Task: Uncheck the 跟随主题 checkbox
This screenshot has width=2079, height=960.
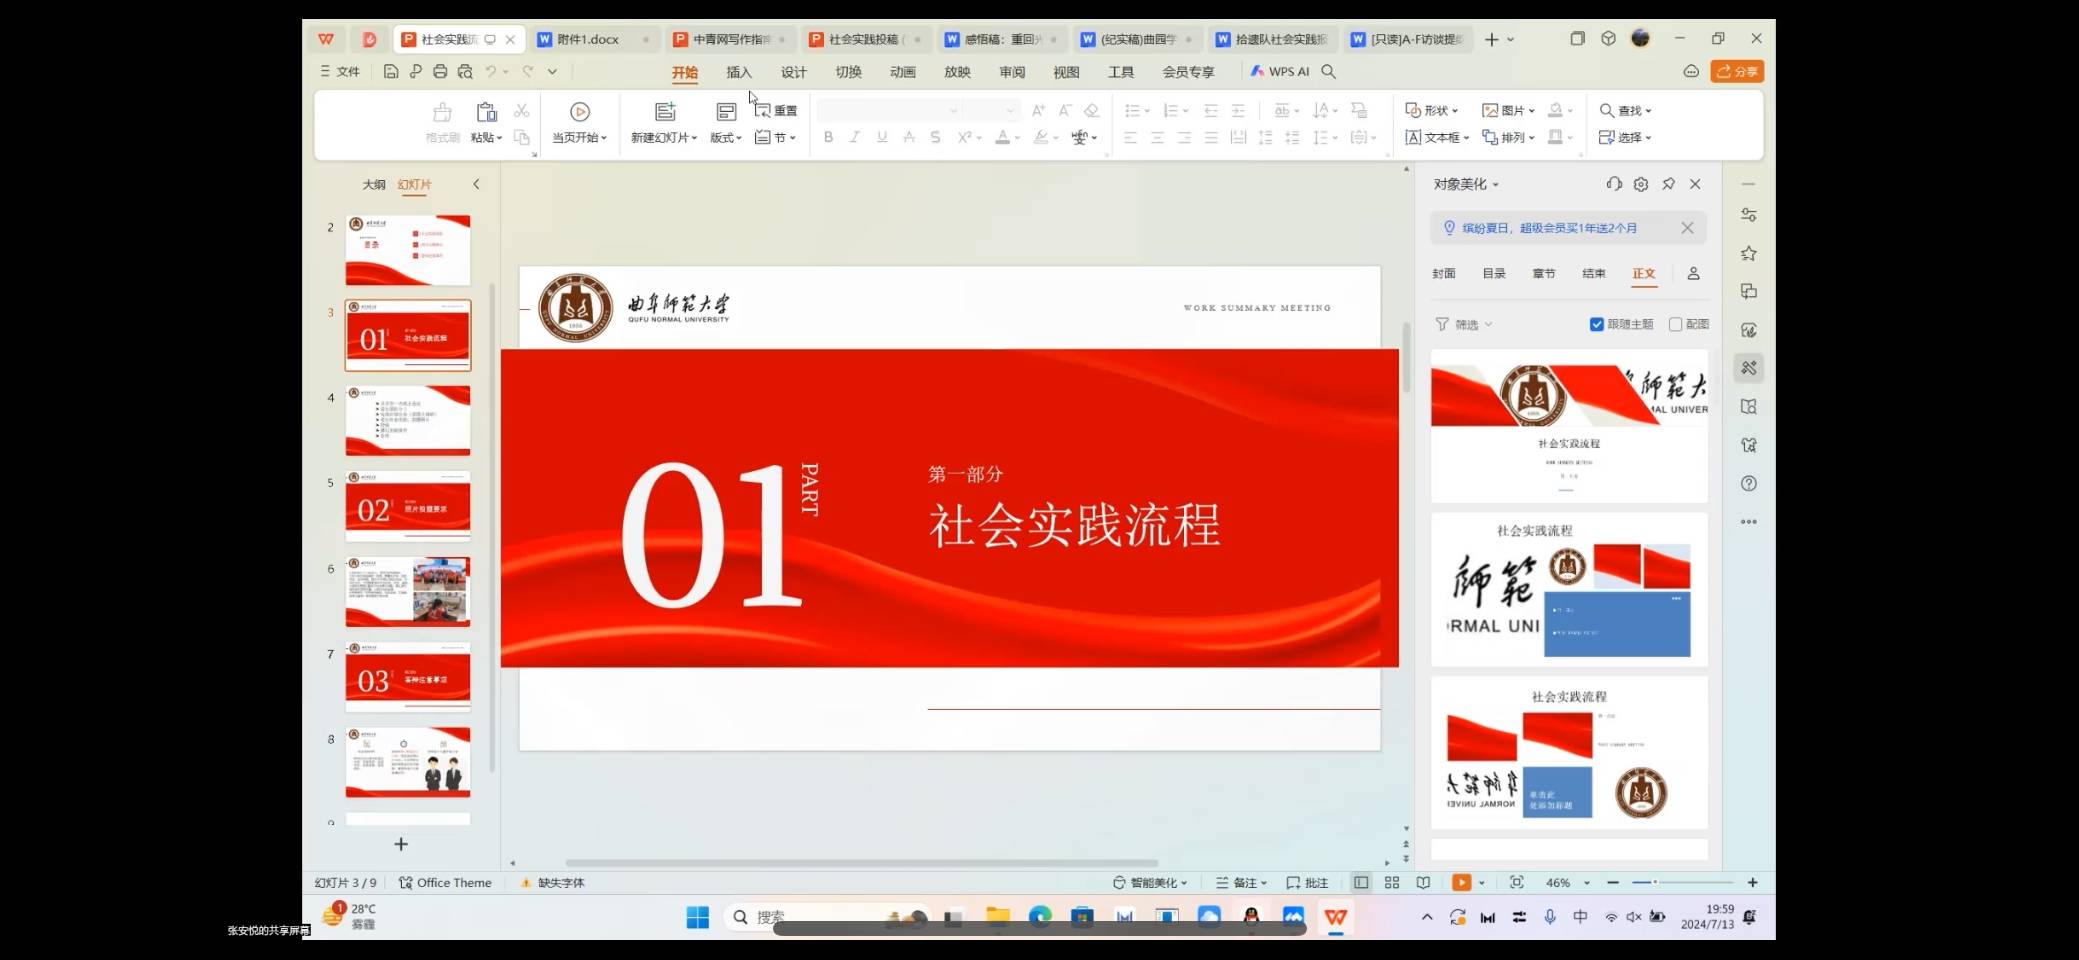Action: [x=1597, y=324]
